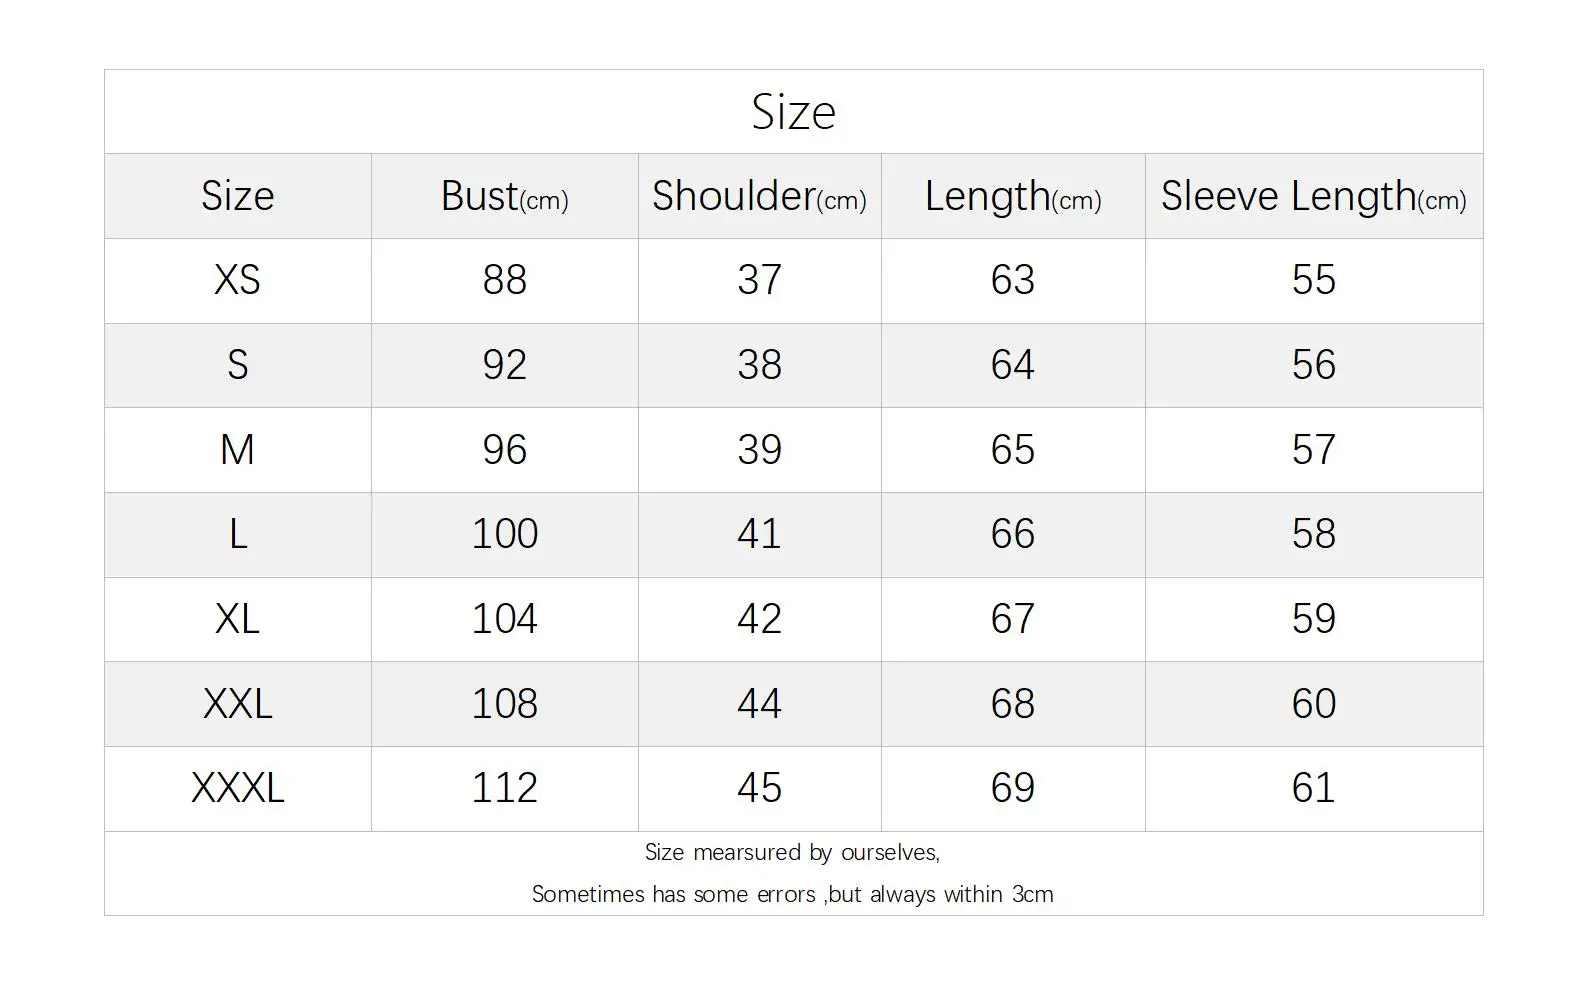Image resolution: width=1587 pixels, height=985 pixels.
Task: Click the Size title at top
Action: (793, 112)
